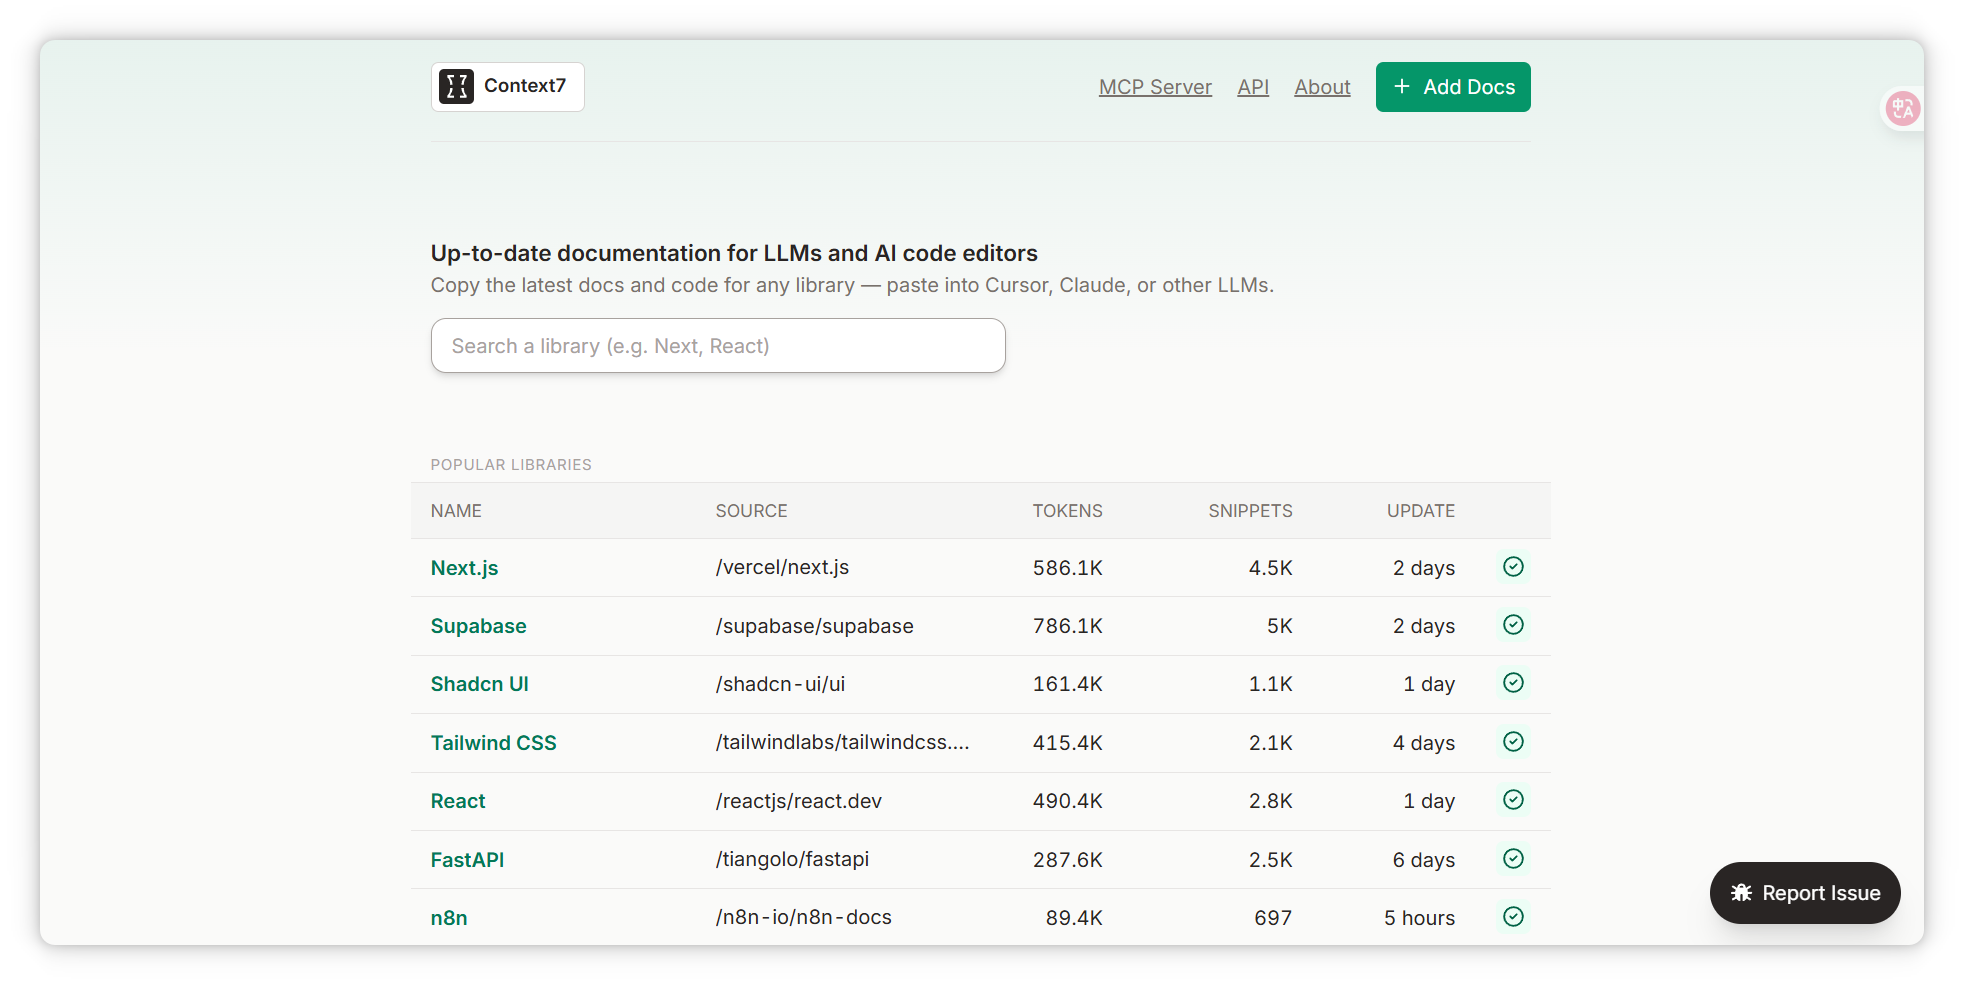Click the Context7 logo icon
This screenshot has width=1964, height=985.
[x=456, y=87]
